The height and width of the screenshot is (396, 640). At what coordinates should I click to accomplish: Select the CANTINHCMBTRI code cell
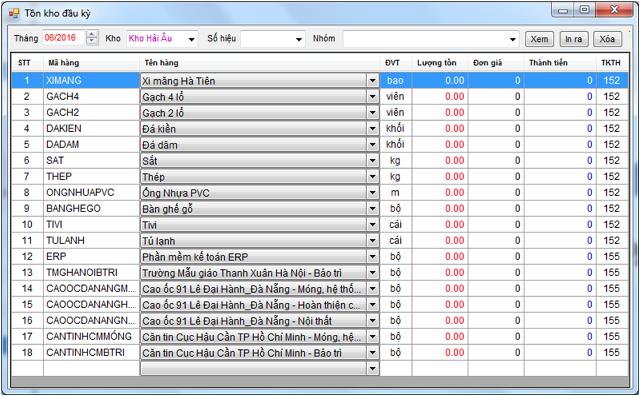(91, 352)
